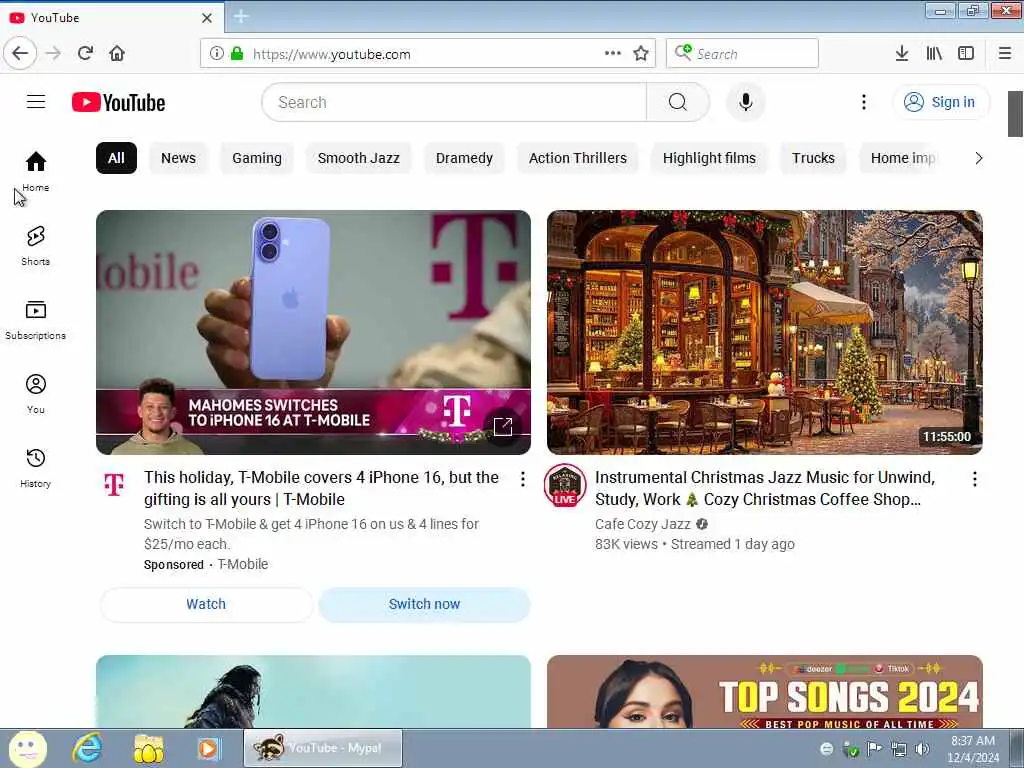The height and width of the screenshot is (768, 1024).
Task: Select the Trucks chip
Action: (x=813, y=158)
